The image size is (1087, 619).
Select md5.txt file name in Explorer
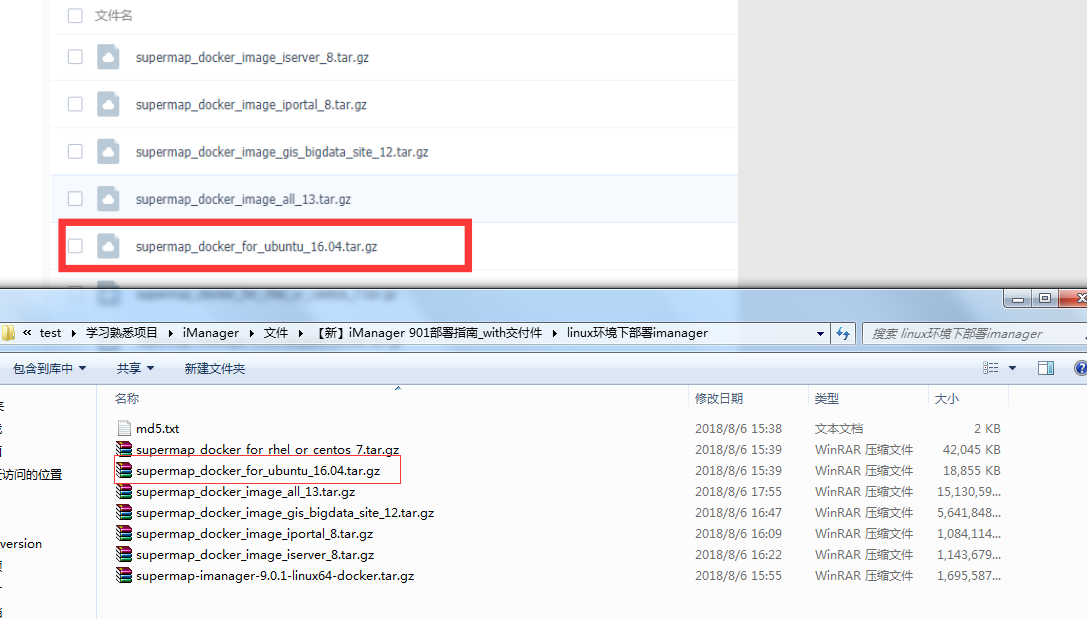pyautogui.click(x=157, y=428)
